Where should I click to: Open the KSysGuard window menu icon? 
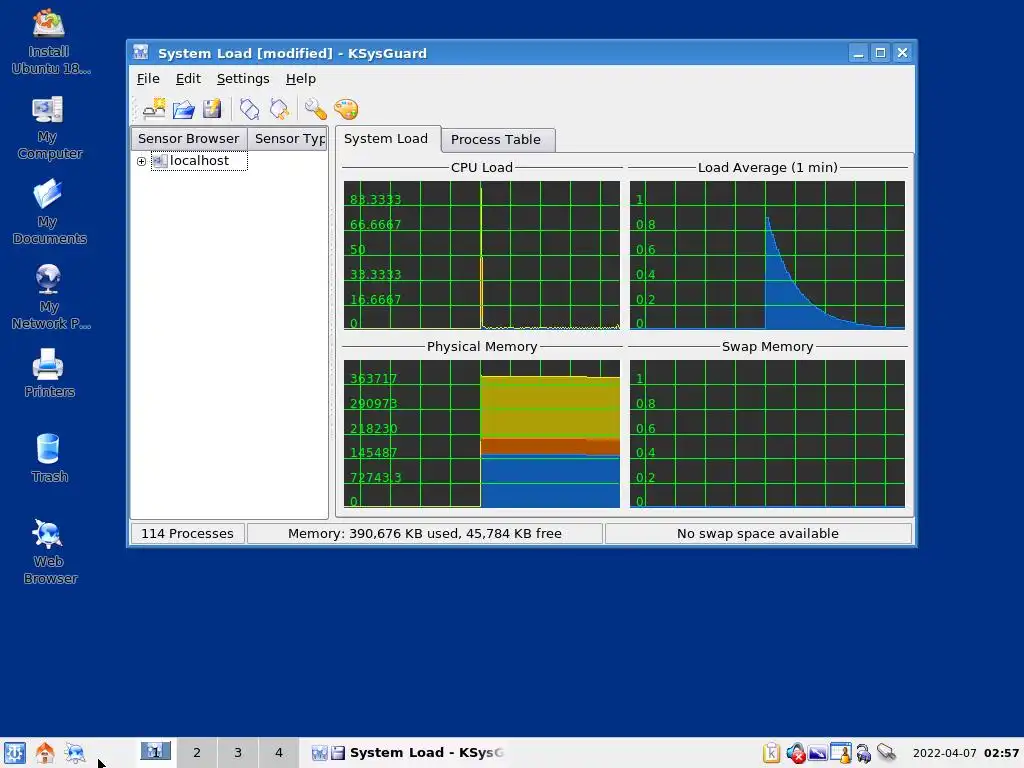[x=141, y=52]
